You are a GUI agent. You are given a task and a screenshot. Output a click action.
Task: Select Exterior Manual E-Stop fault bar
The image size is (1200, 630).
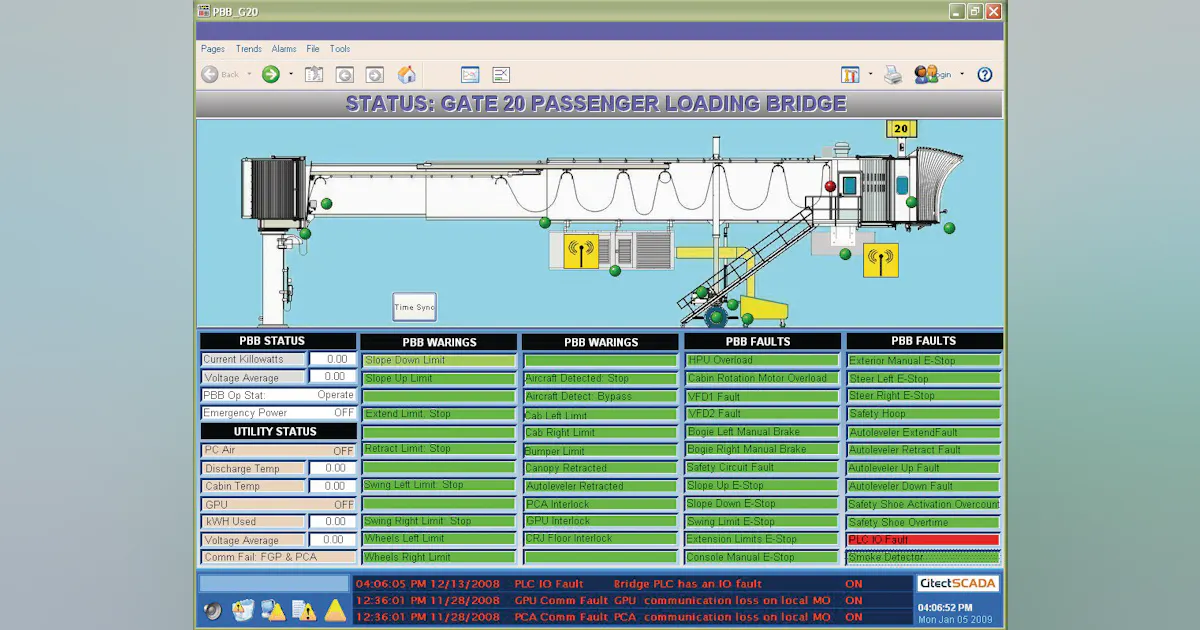923,360
